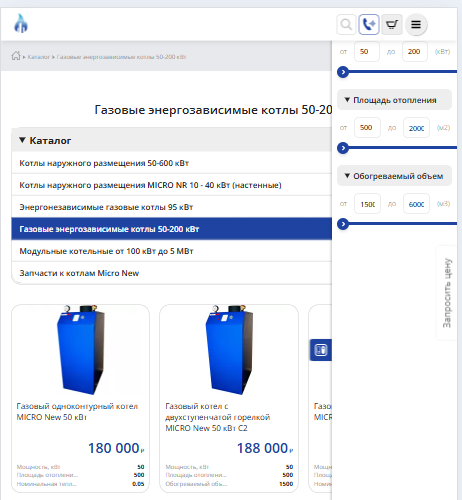462x500 pixels.
Task: Open Газовые энергозависимые котлы 50-200 кВт breadcrumb
Action: pos(121,57)
